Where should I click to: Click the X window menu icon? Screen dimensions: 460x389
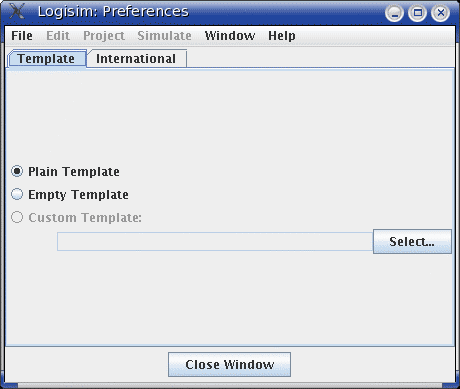click(17, 11)
